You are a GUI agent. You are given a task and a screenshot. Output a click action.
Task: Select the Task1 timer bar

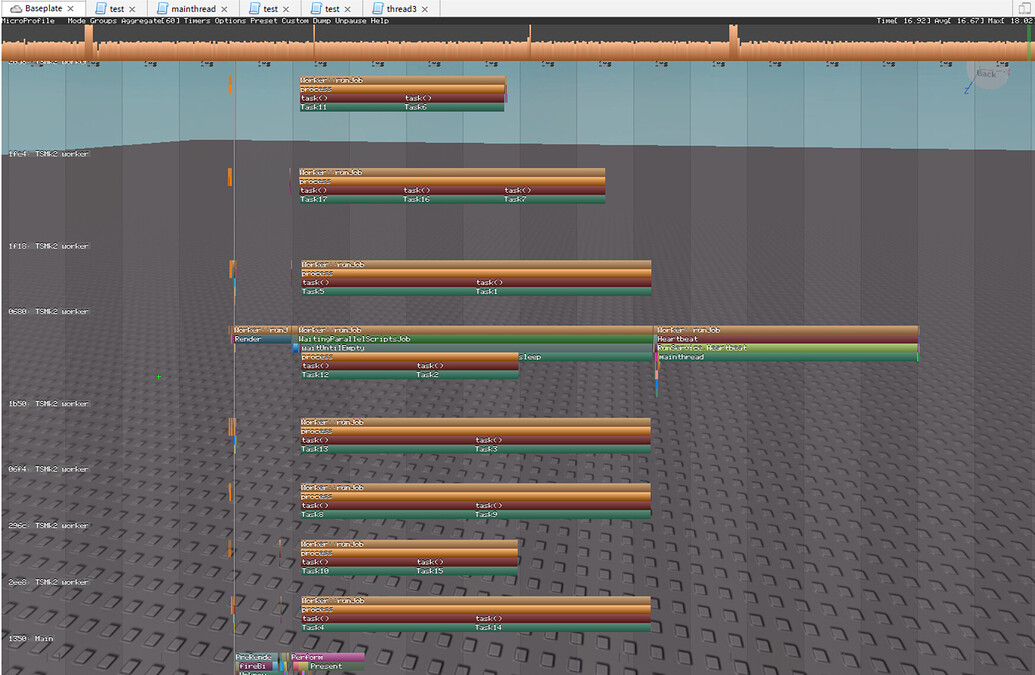coord(563,291)
